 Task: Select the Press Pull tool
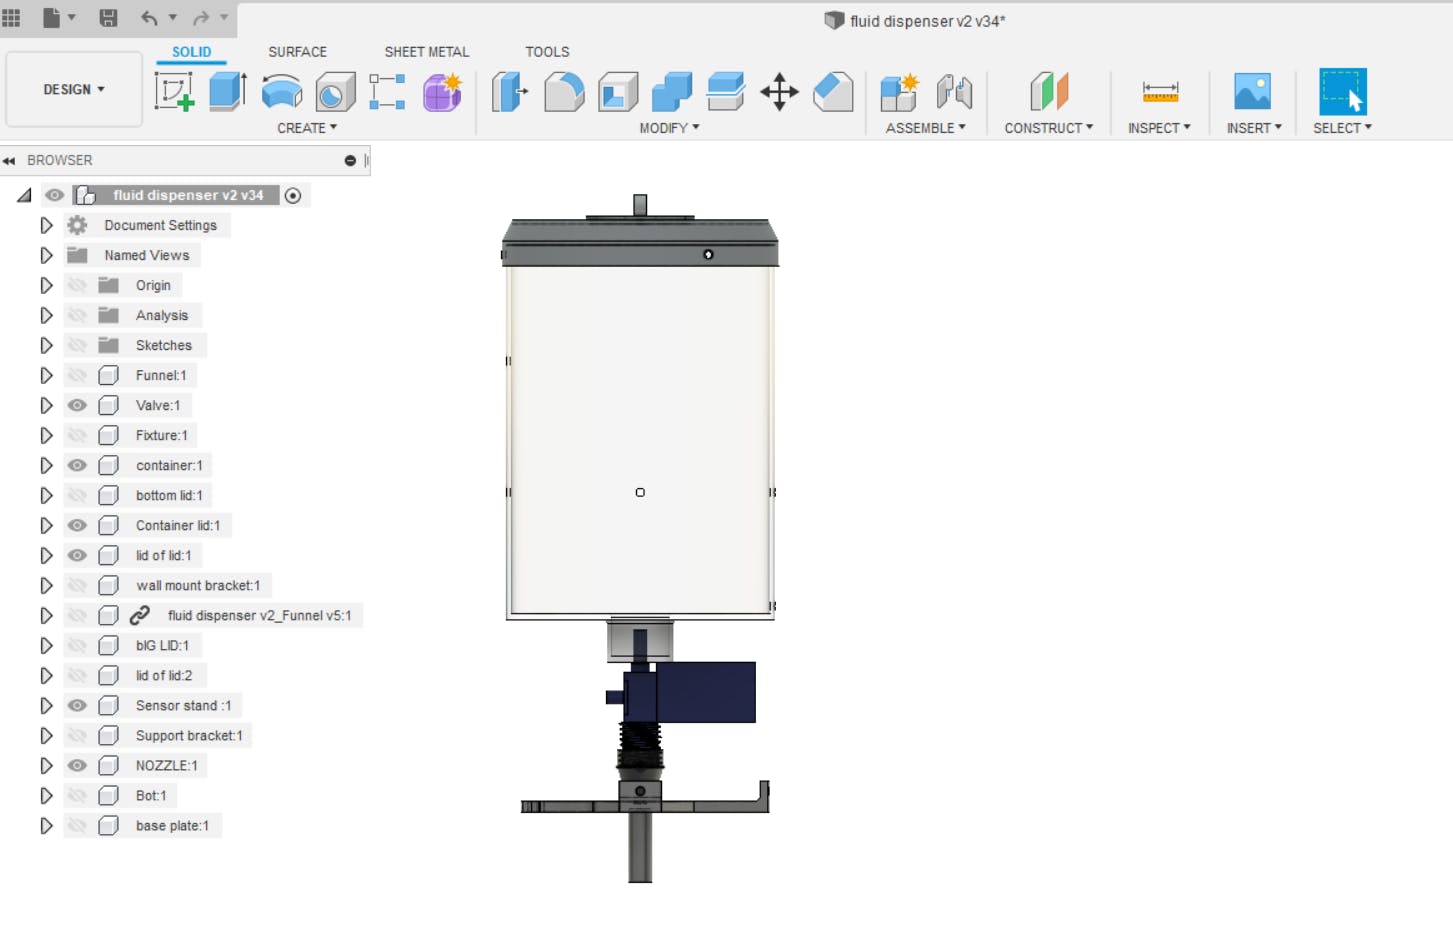(510, 92)
